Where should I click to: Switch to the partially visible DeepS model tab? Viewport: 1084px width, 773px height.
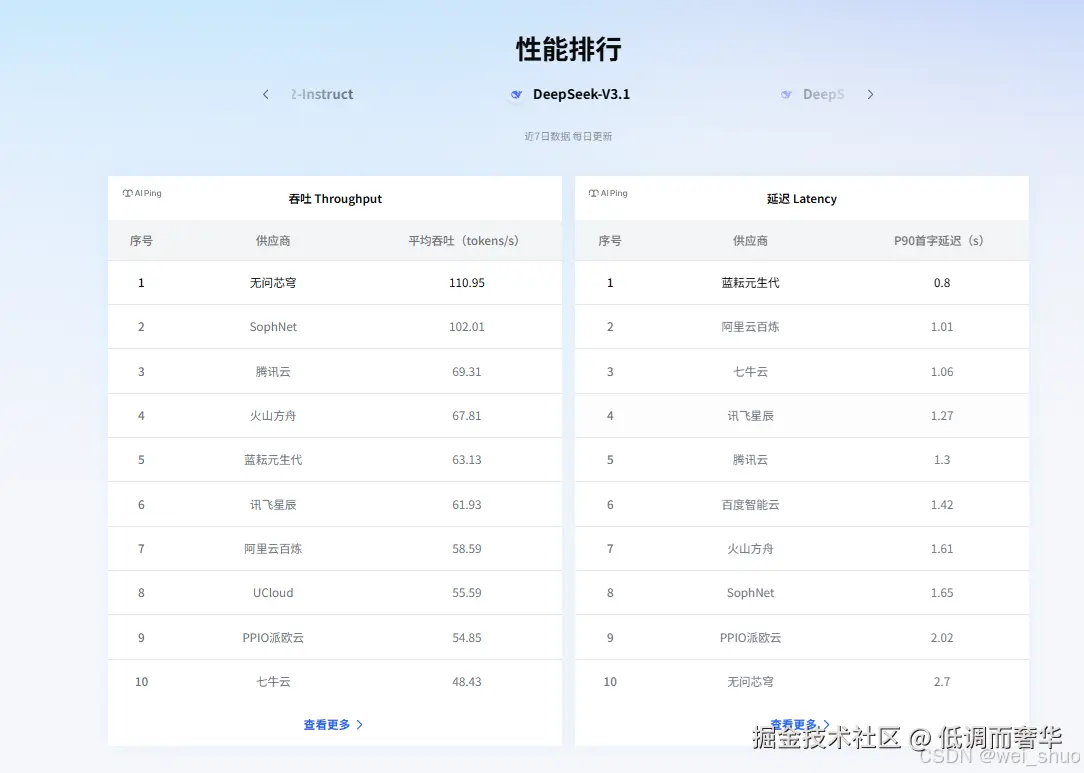coord(824,94)
